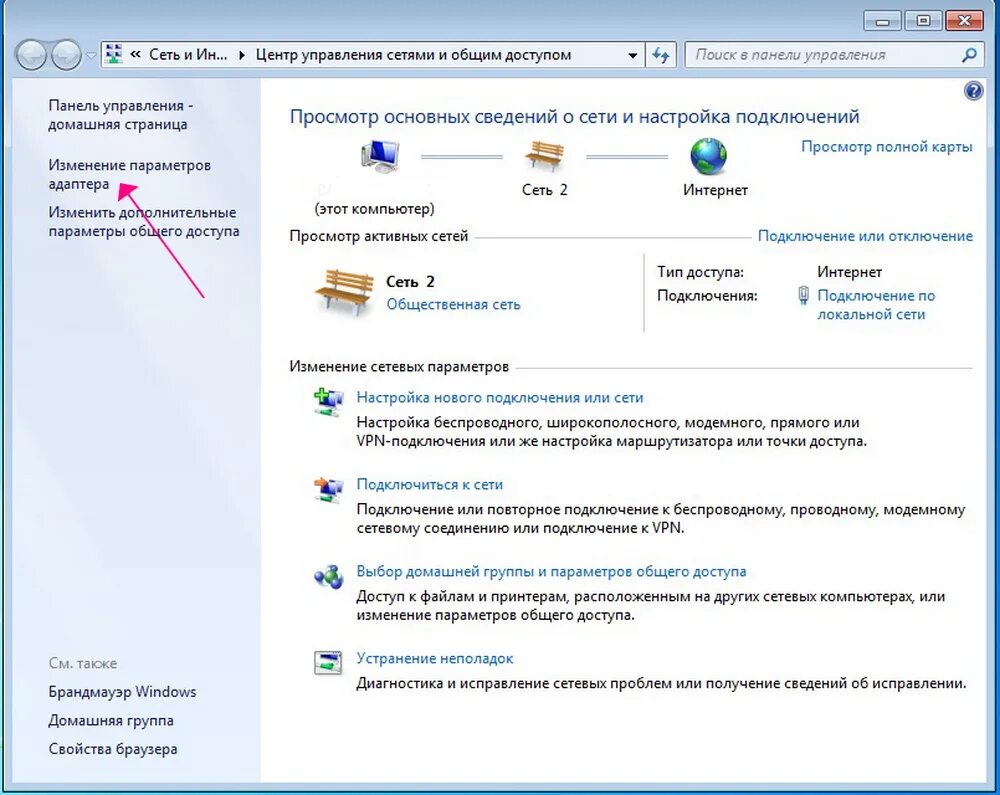Open 'Панель управления - домашняя страница' link
Image resolution: width=1000 pixels, height=795 pixels.
121,115
